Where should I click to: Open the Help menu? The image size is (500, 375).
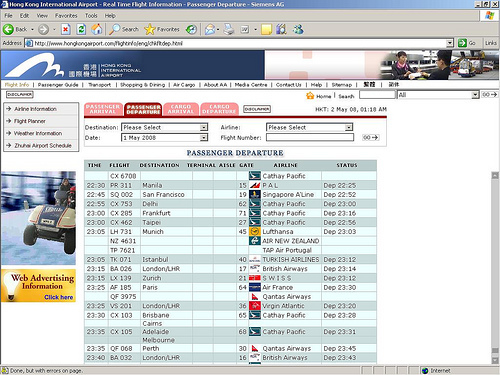point(110,15)
